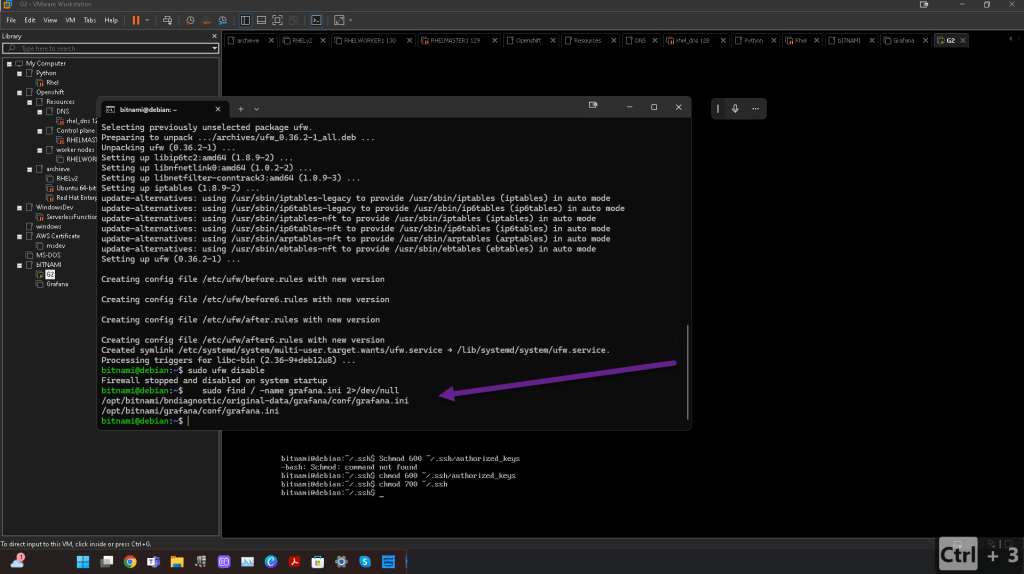Image resolution: width=1024 pixels, height=574 pixels.
Task: Take a snapshot of this VM
Action: tap(190, 20)
